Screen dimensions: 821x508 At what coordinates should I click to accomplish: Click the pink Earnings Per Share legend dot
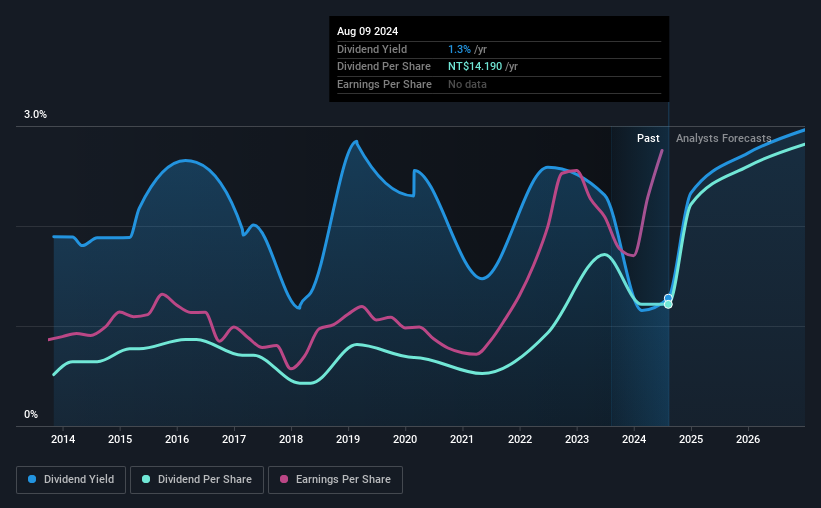pyautogui.click(x=284, y=479)
